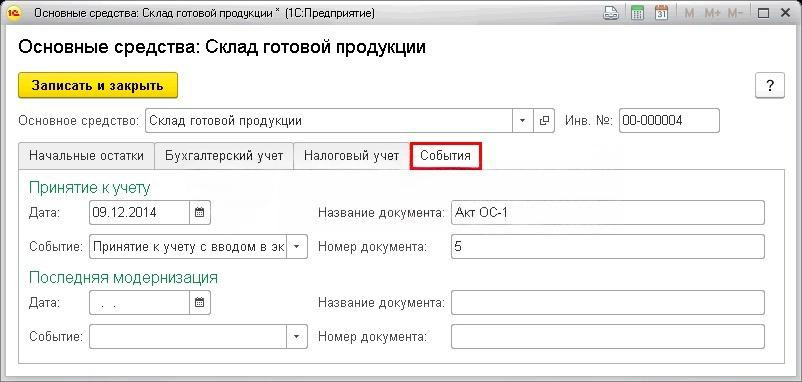The image size is (802, 382).
Task: Click Принятие к учету date field
Action: [139, 212]
